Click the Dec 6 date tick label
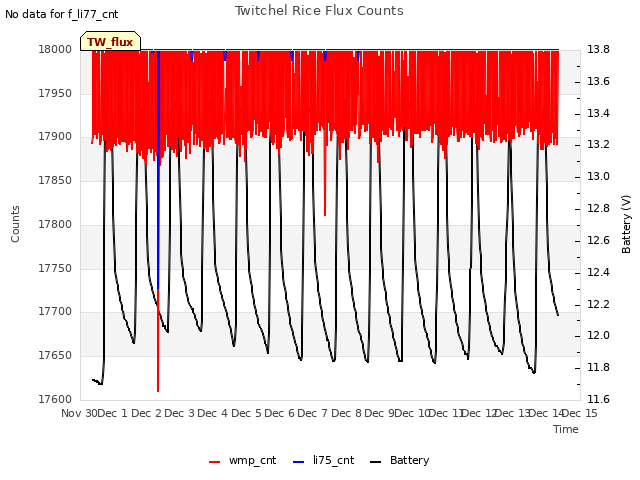Screen dimensions: 640x480 (x=280, y=413)
